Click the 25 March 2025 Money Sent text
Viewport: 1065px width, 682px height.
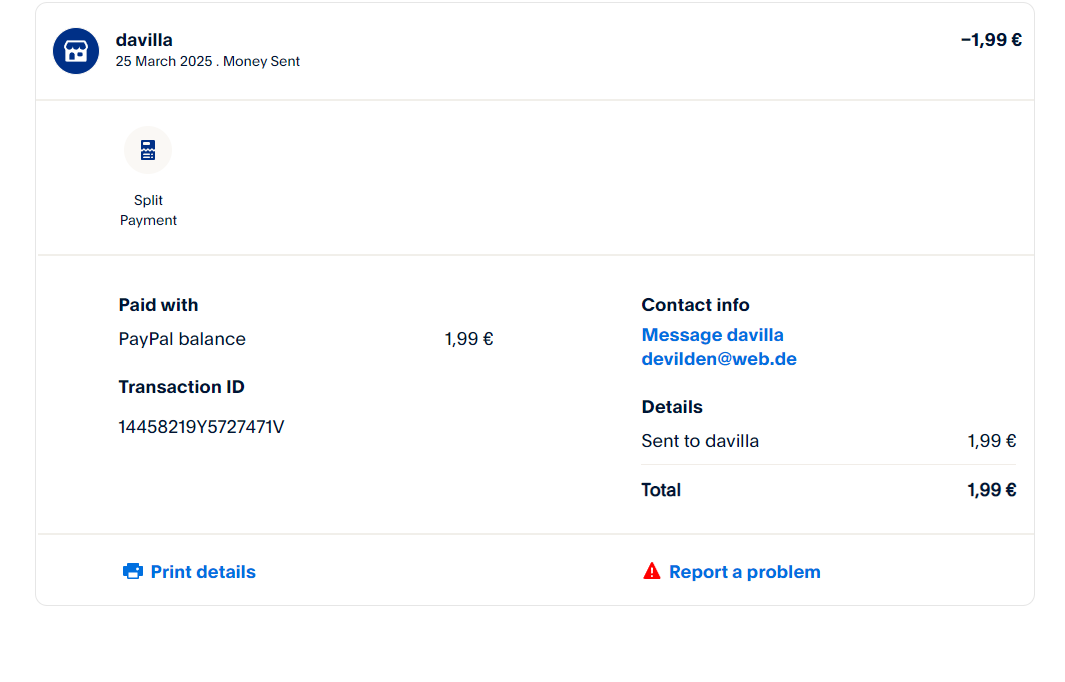click(x=208, y=61)
